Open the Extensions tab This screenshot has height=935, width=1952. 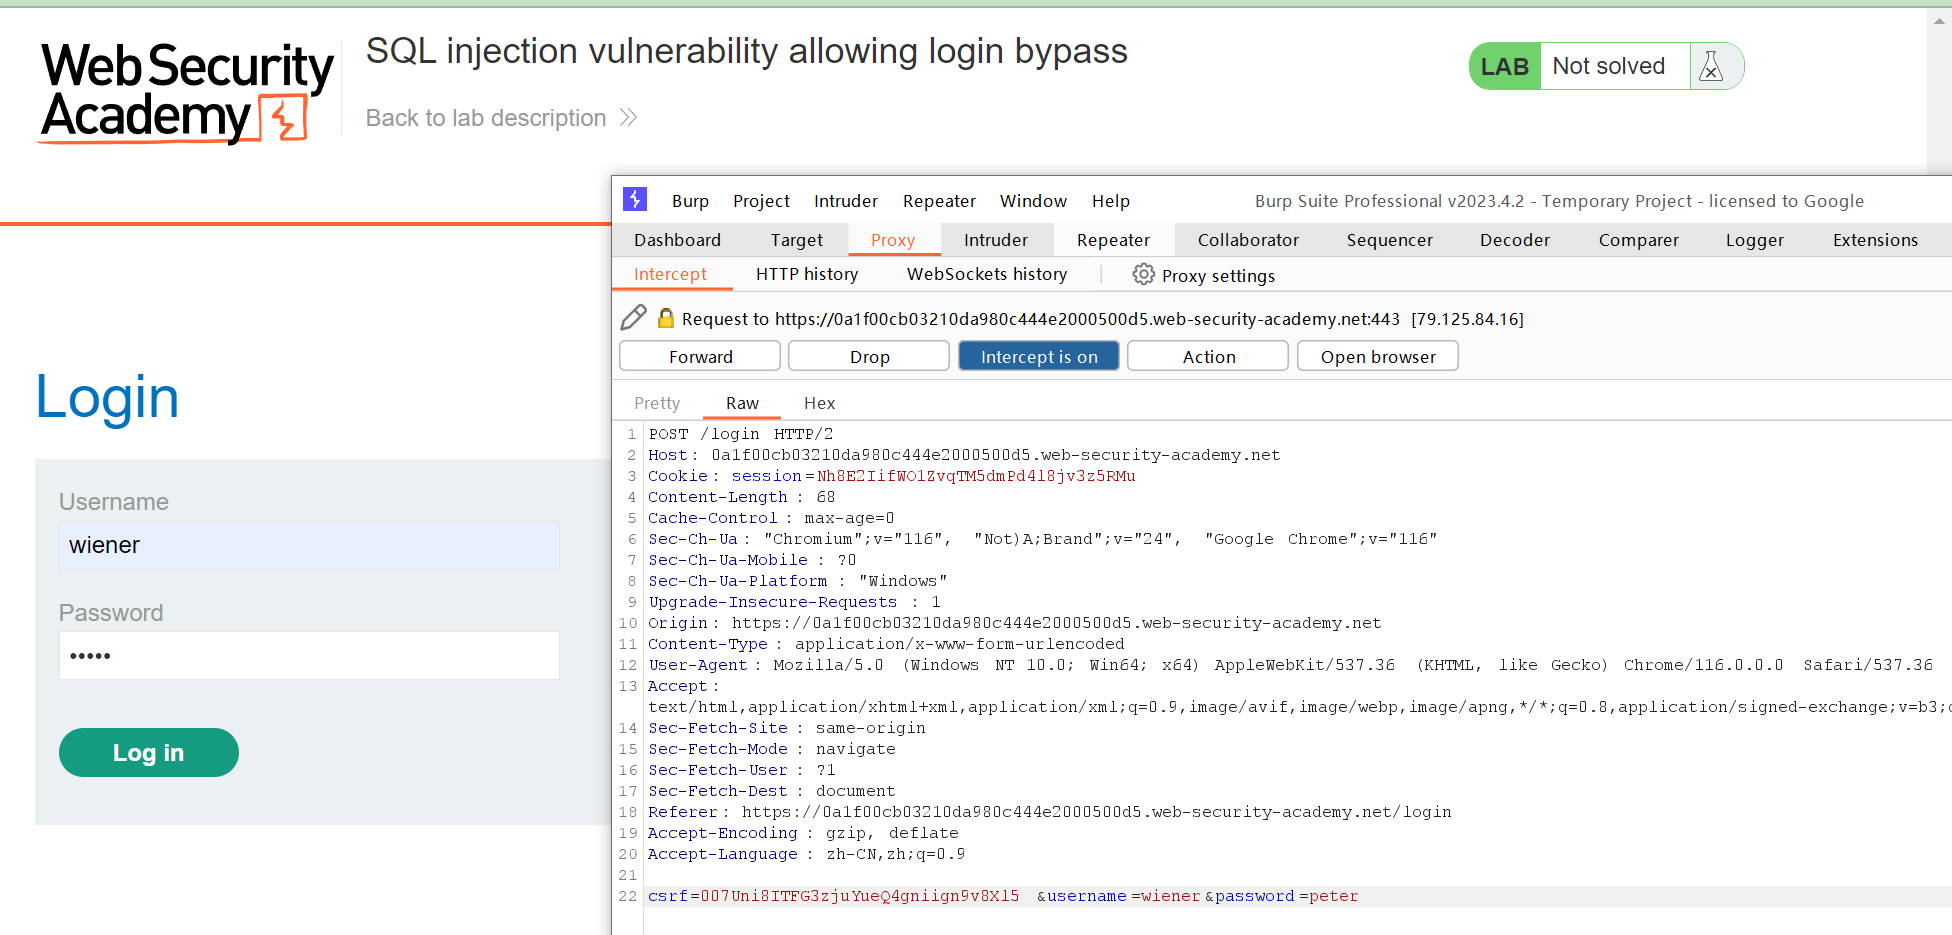1875,240
